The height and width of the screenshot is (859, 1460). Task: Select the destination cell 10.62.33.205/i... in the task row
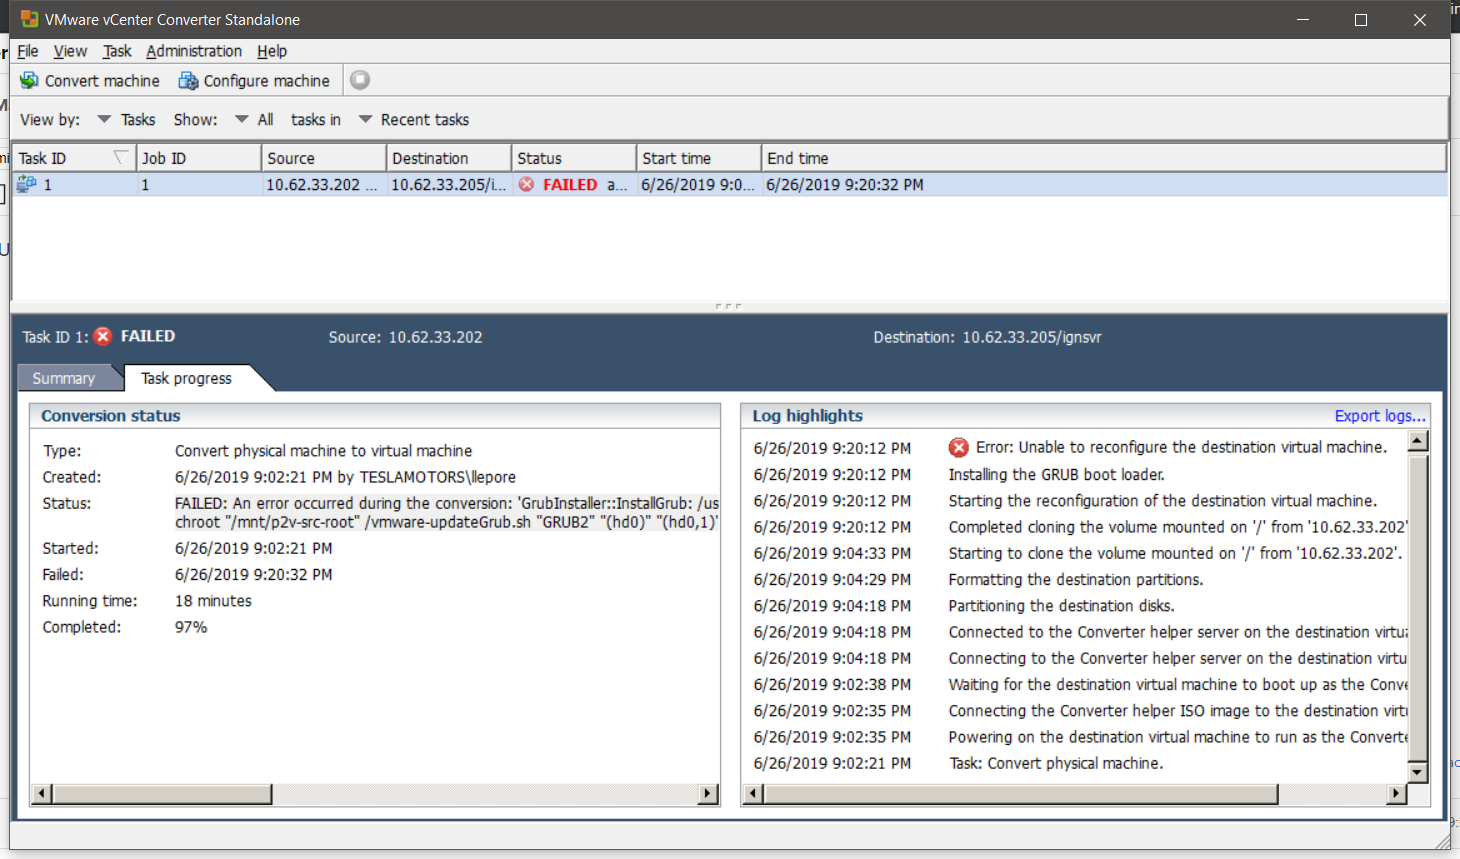click(449, 184)
